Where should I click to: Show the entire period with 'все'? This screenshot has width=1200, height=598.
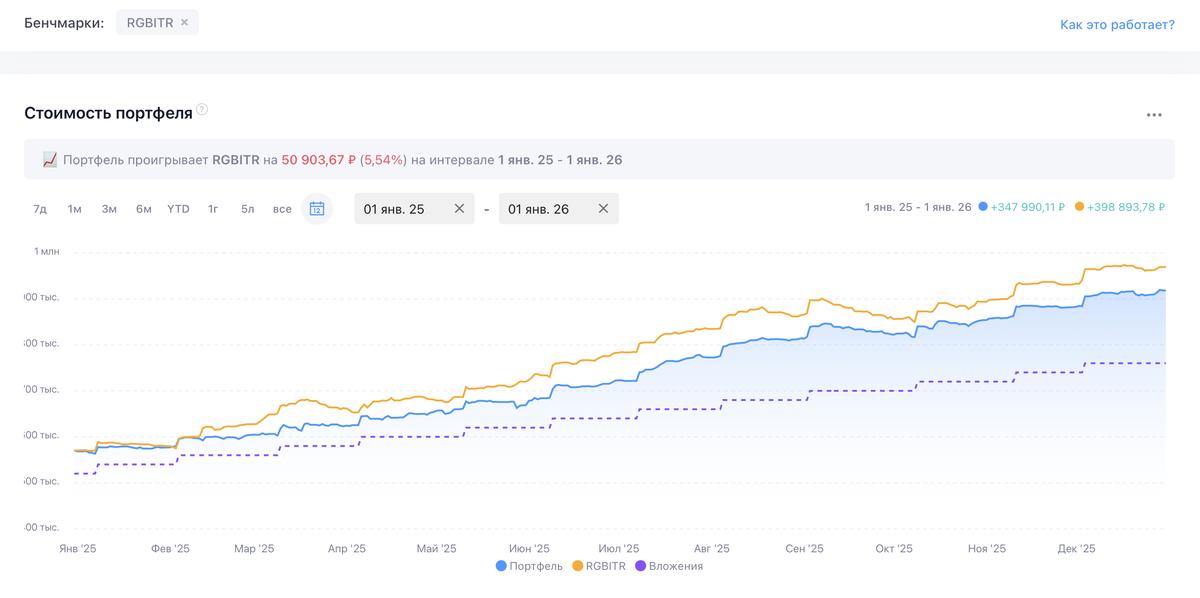pos(282,209)
